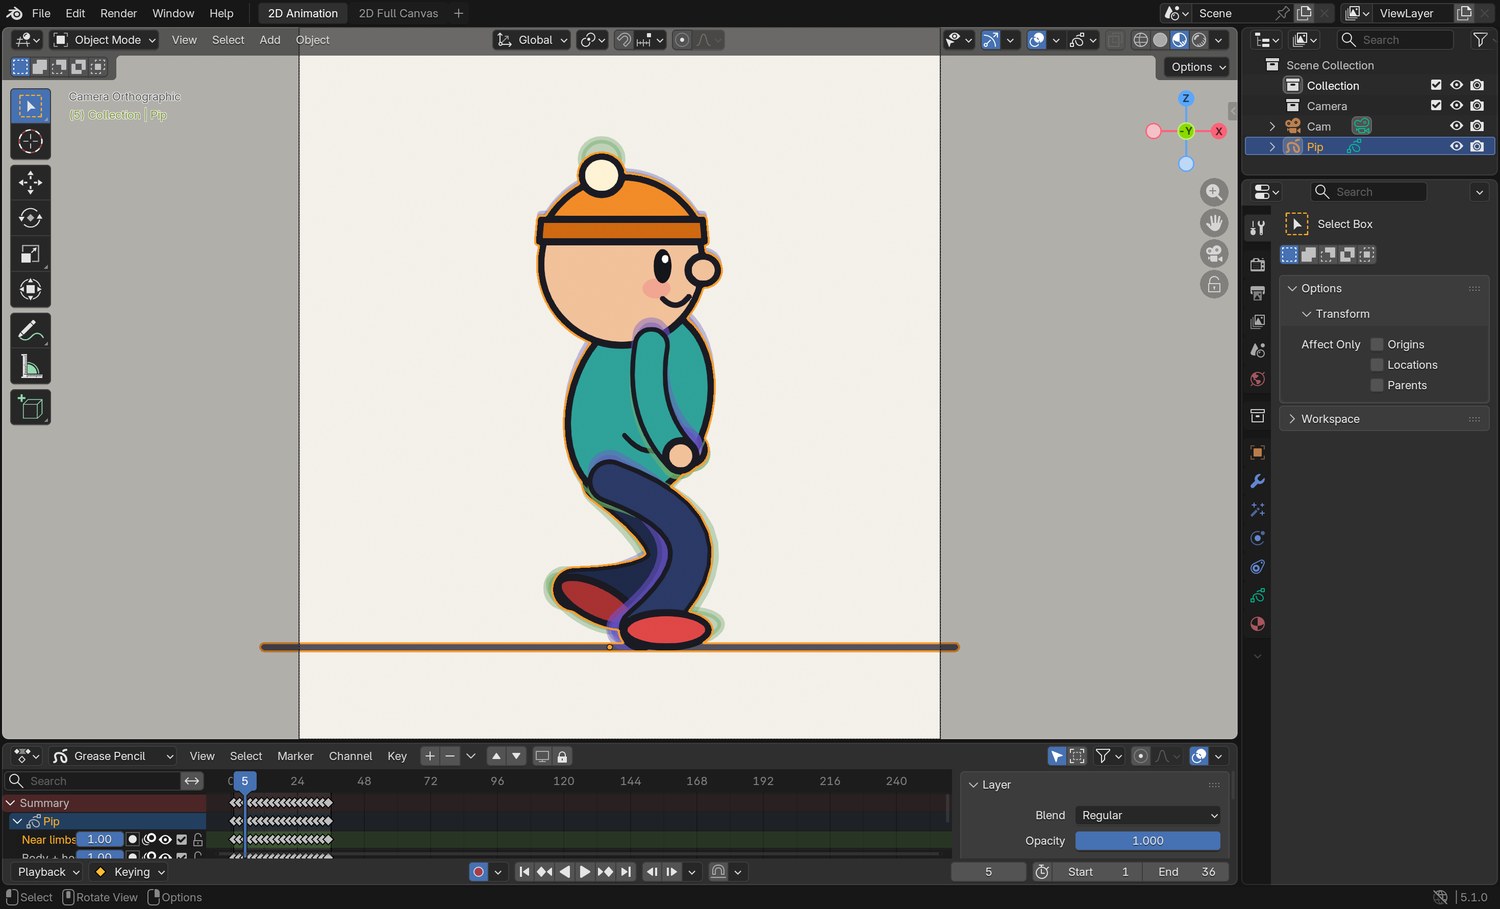The width and height of the screenshot is (1500, 909).
Task: Click the End frame field
Action: (x=1188, y=872)
